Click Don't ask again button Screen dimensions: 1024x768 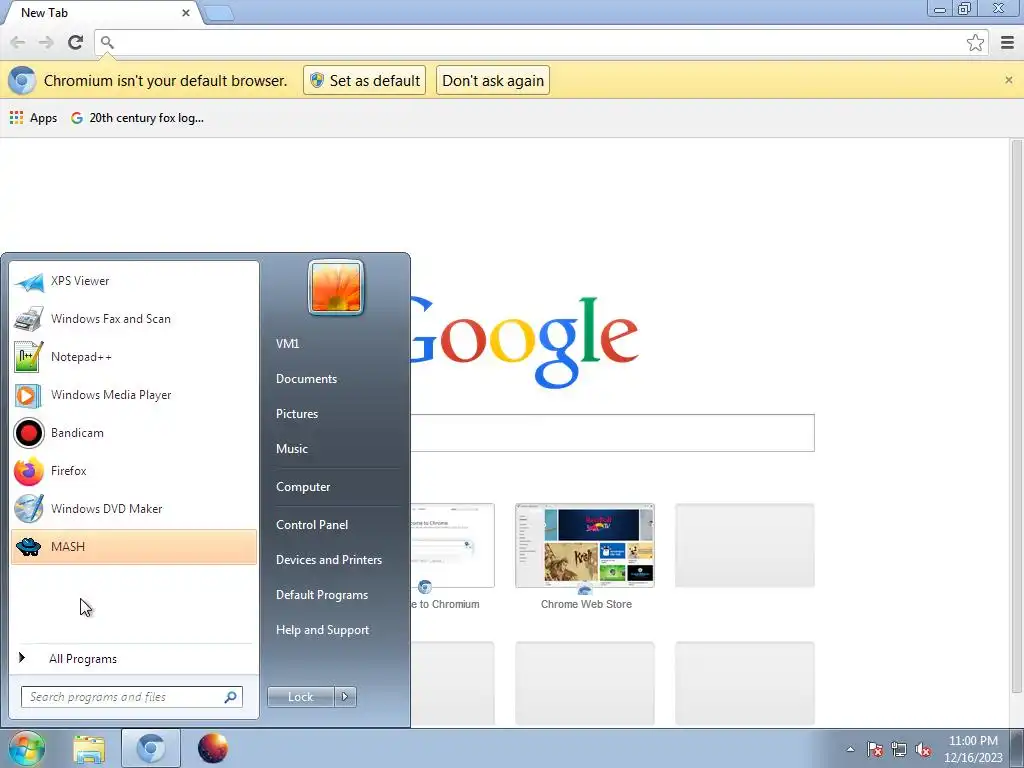click(492, 80)
